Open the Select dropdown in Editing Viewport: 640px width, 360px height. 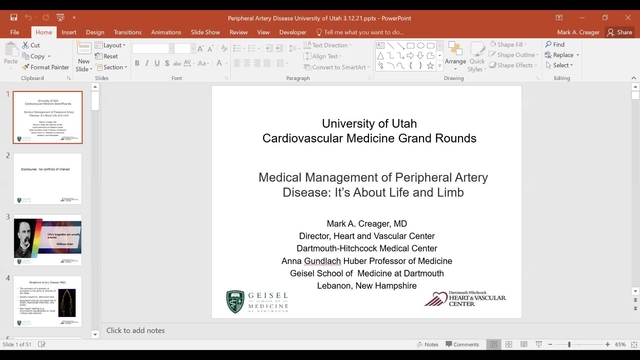coord(559,65)
